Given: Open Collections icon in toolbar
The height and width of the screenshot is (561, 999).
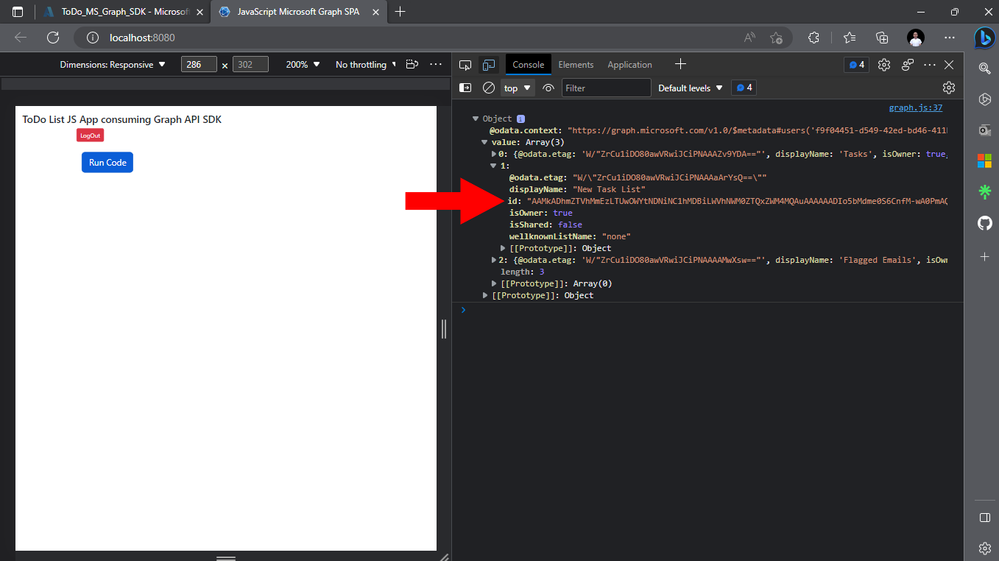Looking at the screenshot, I should (x=882, y=38).
